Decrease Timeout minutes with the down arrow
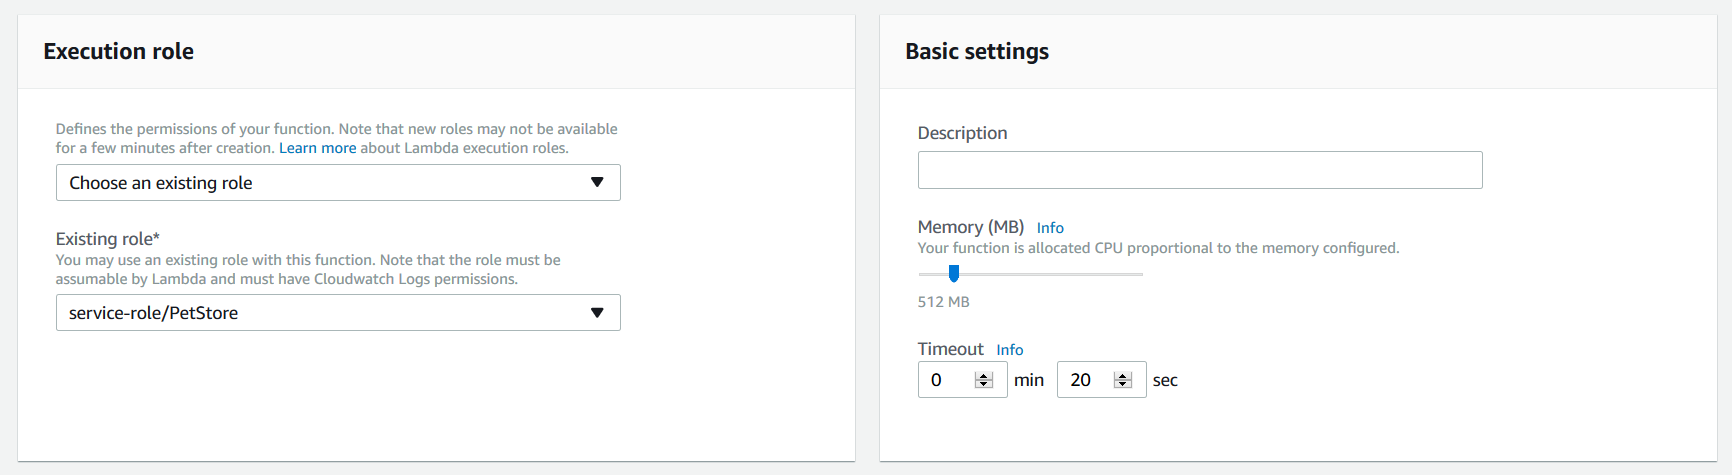Screen dimensions: 1732x475 (984, 385)
